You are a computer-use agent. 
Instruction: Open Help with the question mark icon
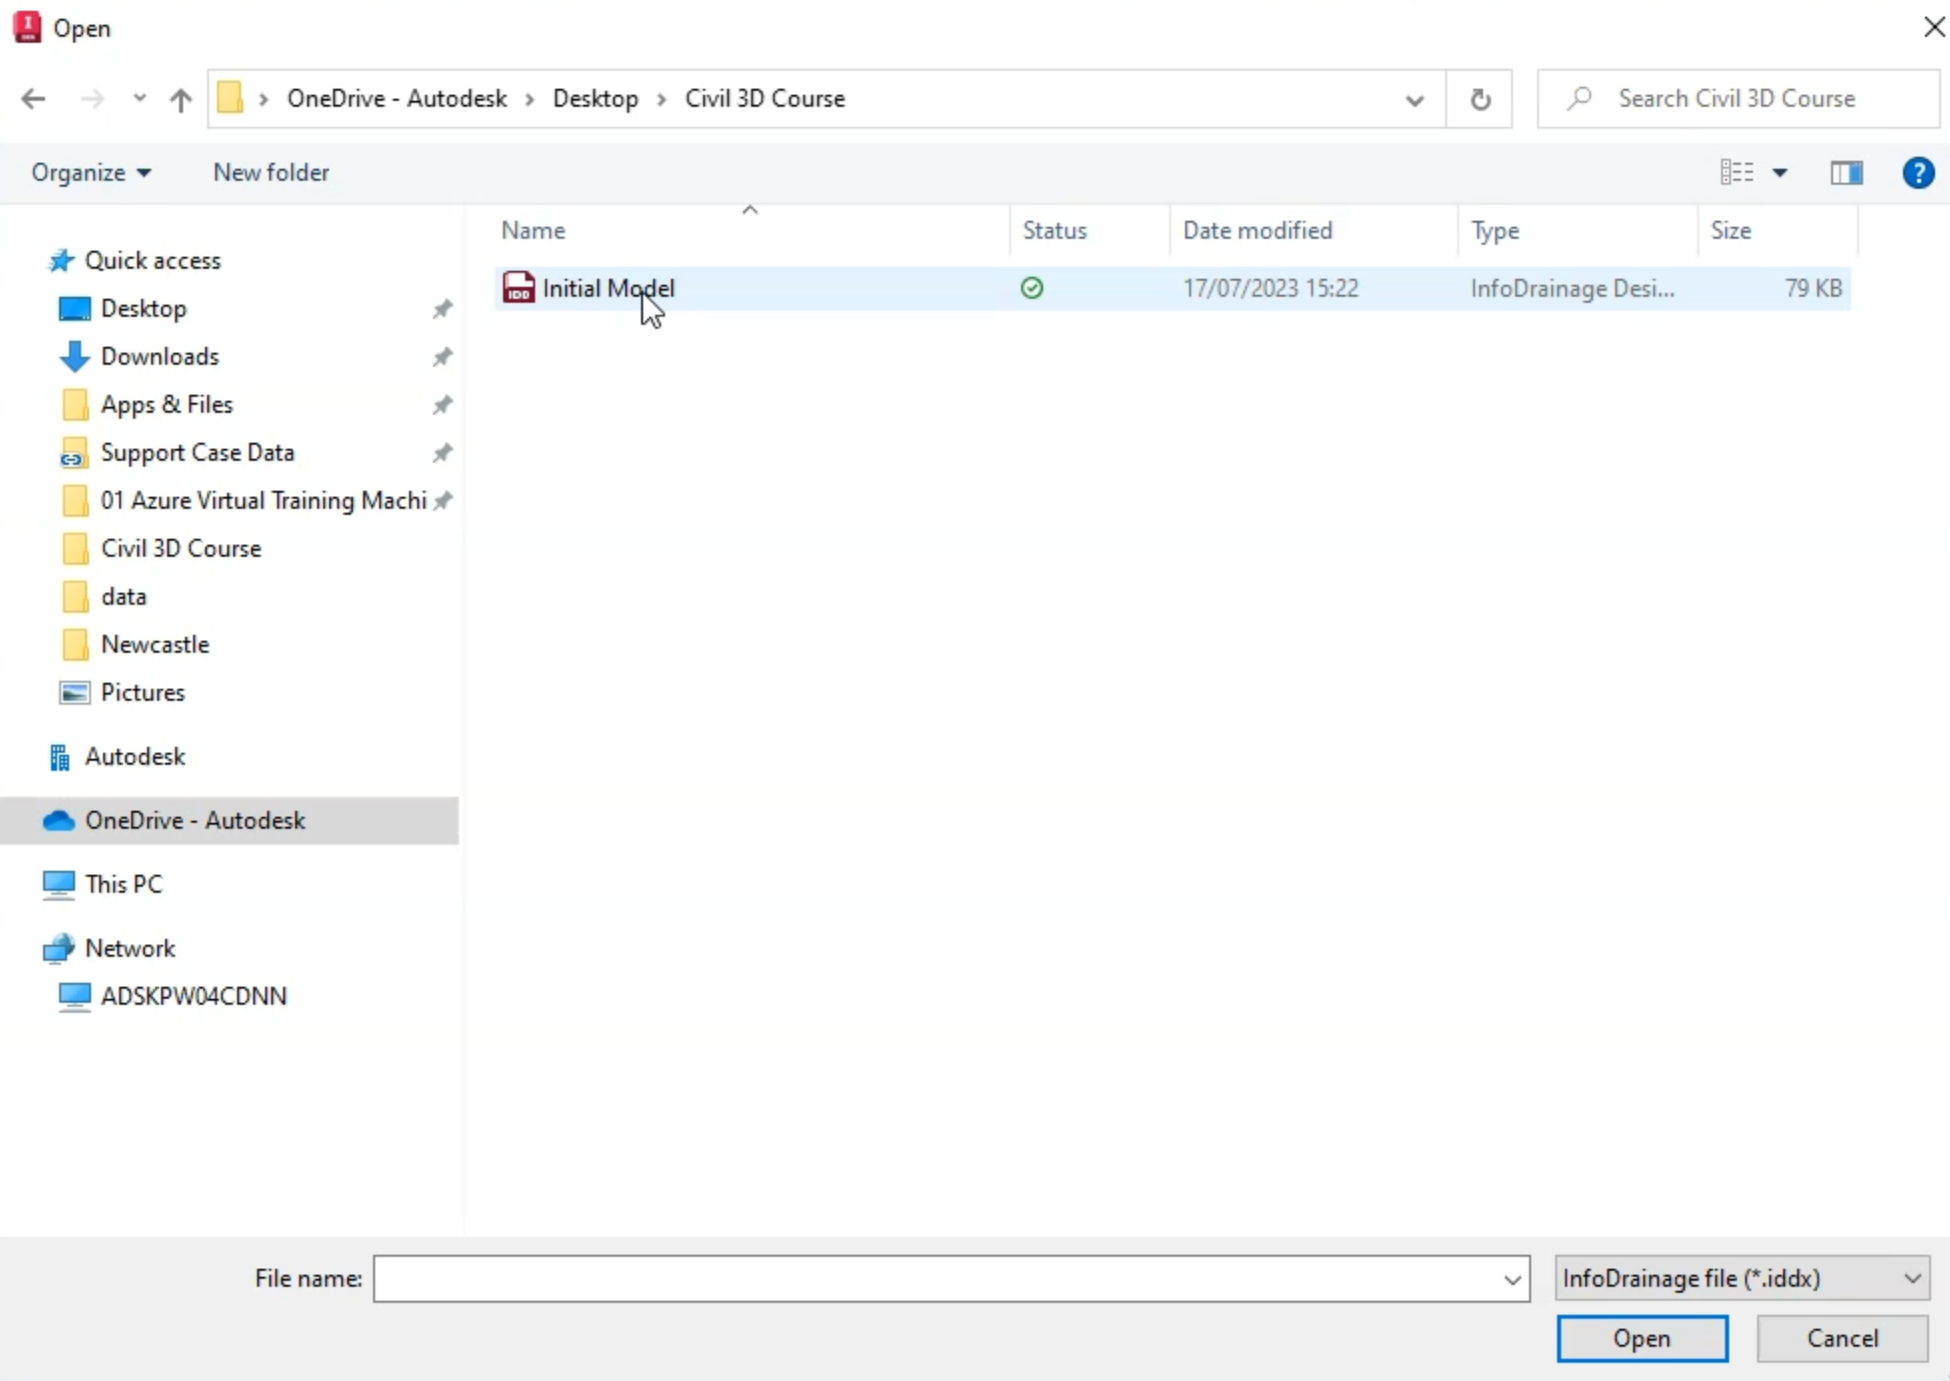pyautogui.click(x=1917, y=172)
